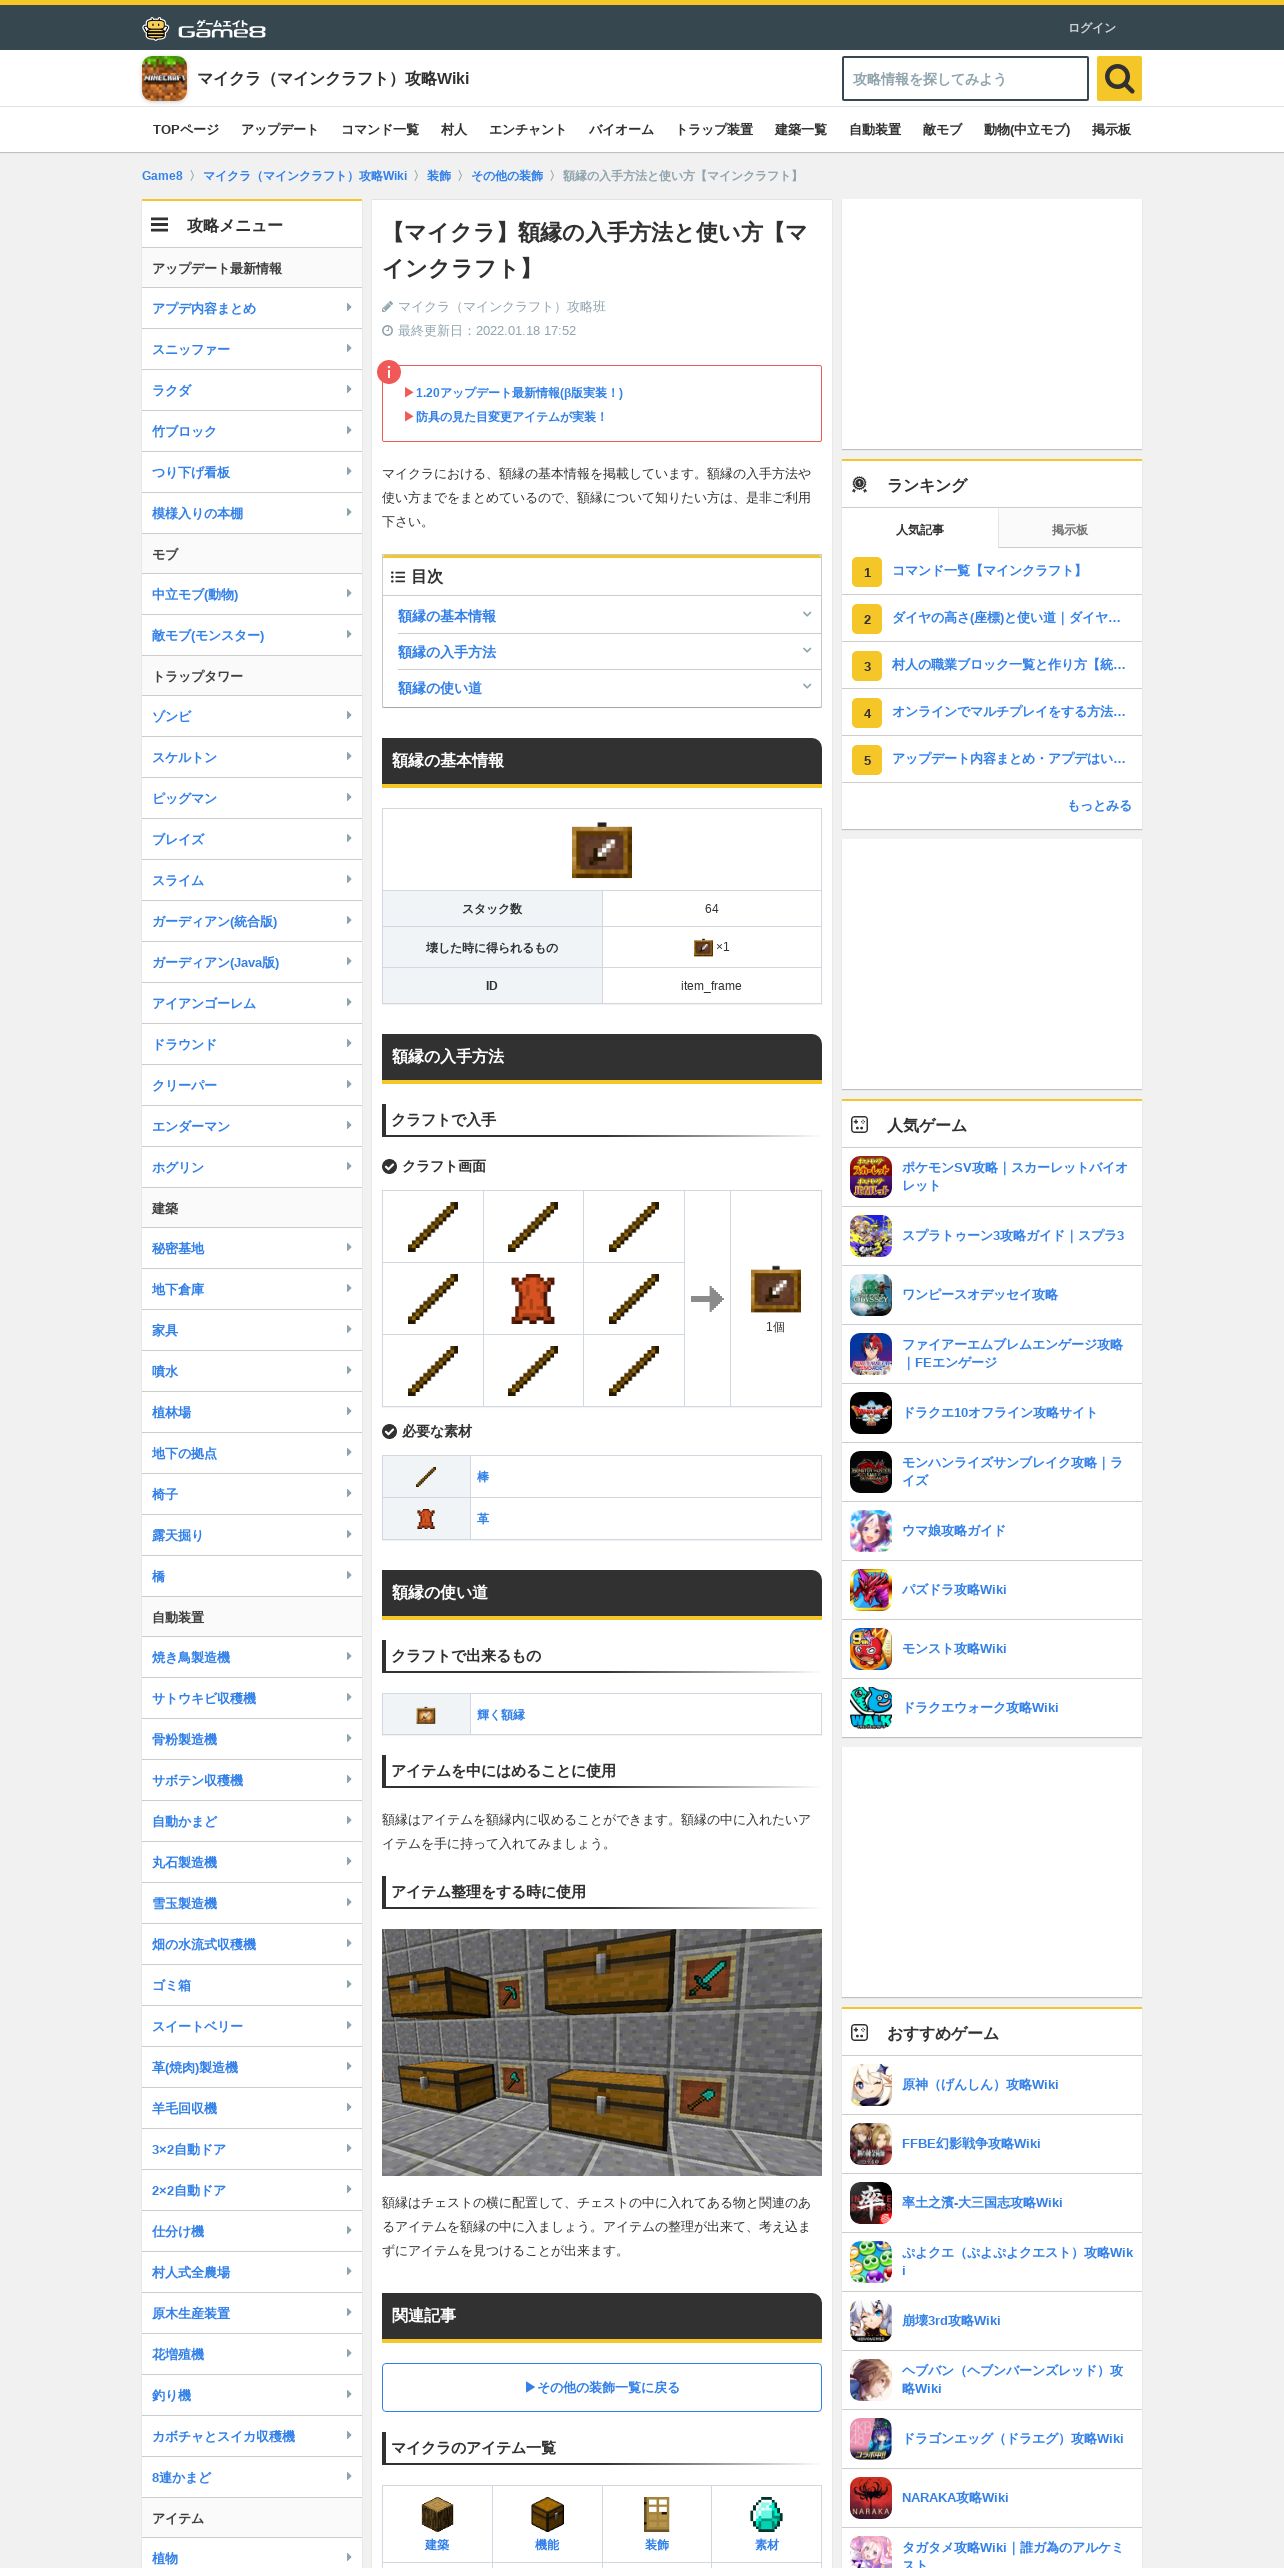
Task: Click the 機能 chest category icon
Action: (x=547, y=2514)
